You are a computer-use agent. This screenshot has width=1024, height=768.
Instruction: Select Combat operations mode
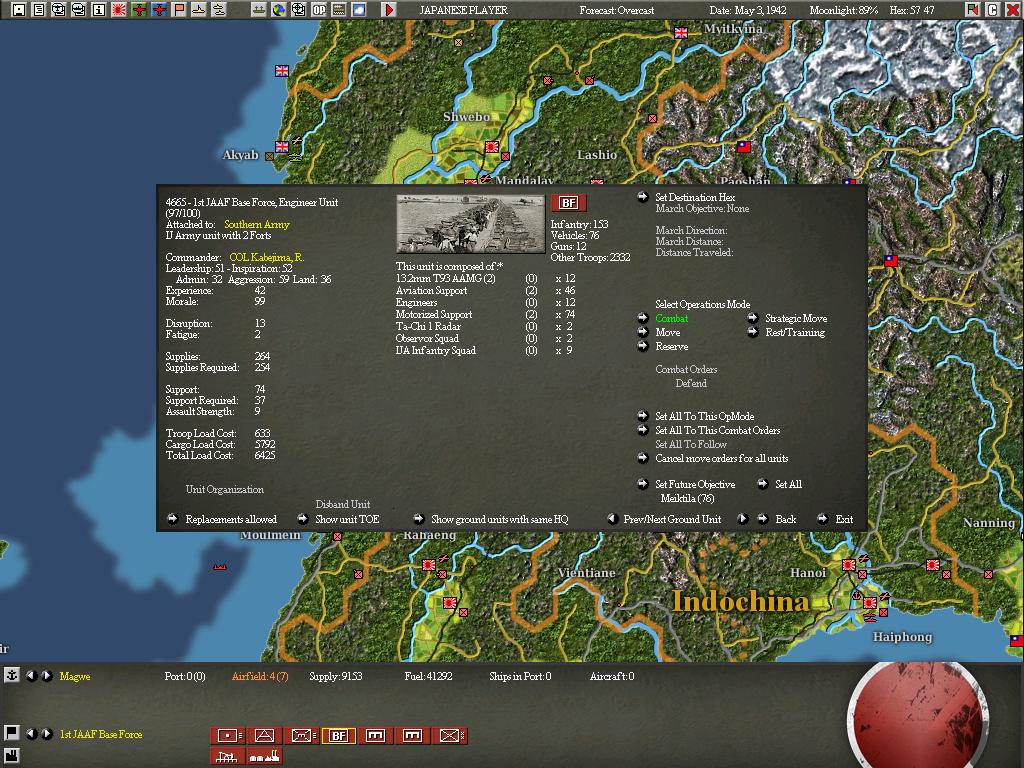(x=671, y=318)
